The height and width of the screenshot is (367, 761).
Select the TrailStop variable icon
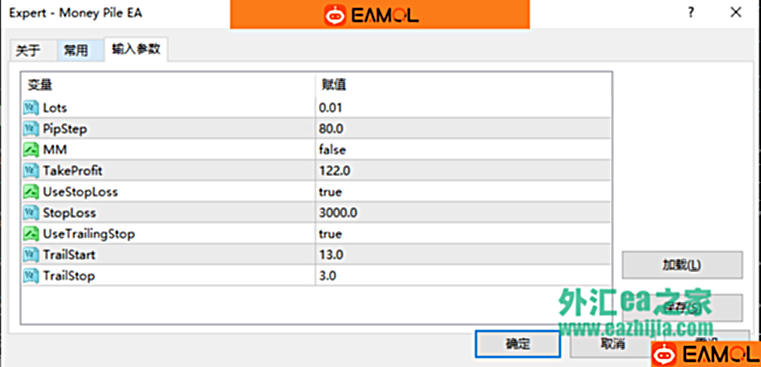(31, 276)
